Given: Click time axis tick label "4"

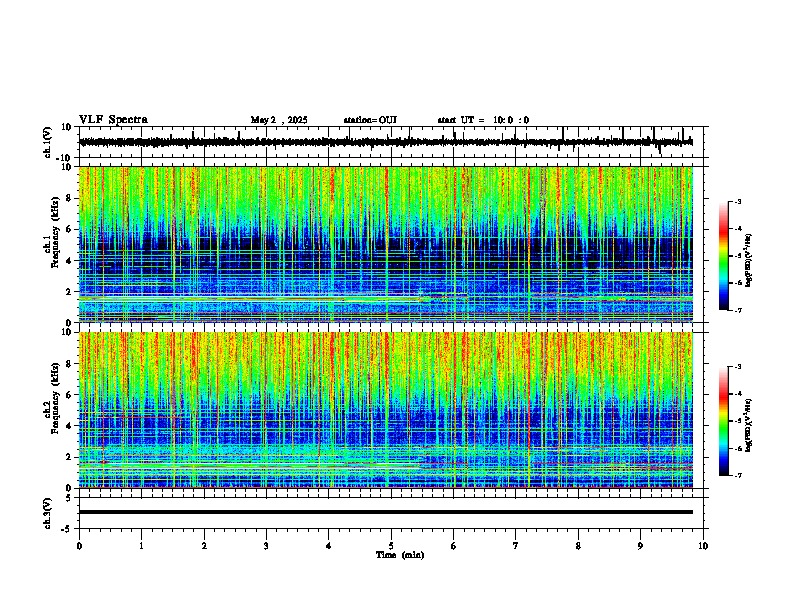Looking at the screenshot, I should [329, 546].
